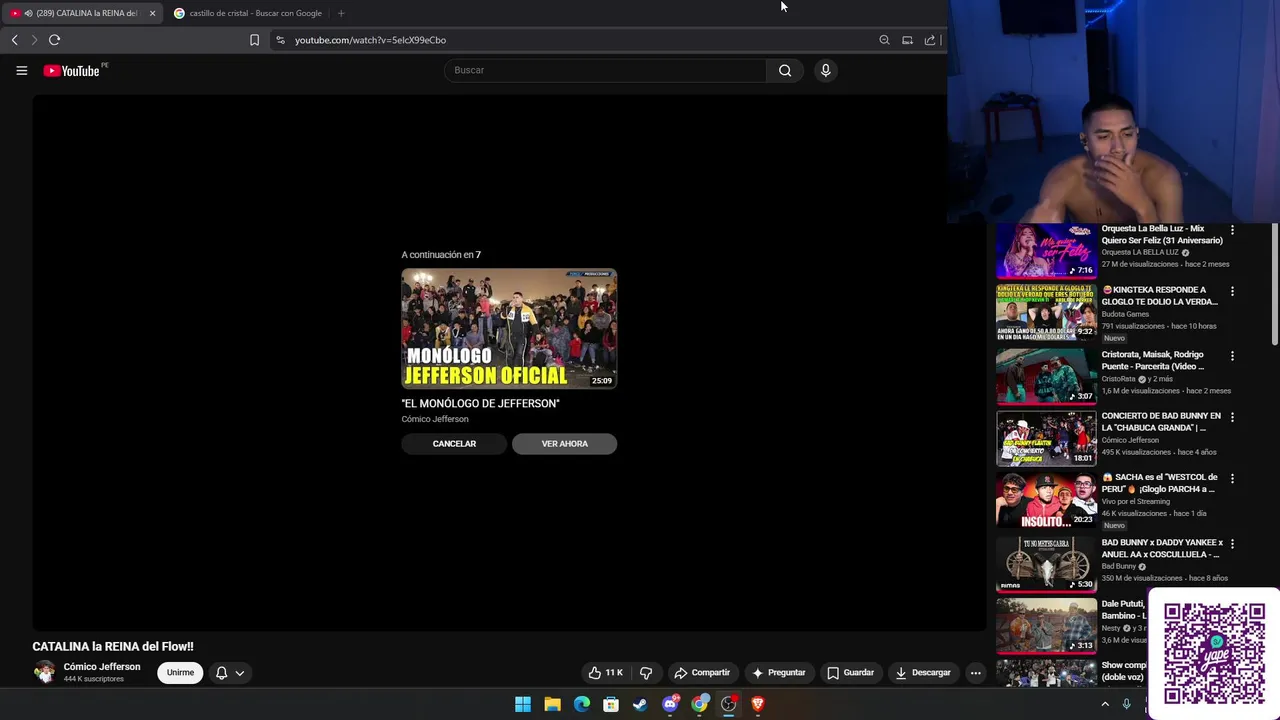
Task: Open Cristorata Parcerita video thumbnail
Action: [x=1046, y=375]
